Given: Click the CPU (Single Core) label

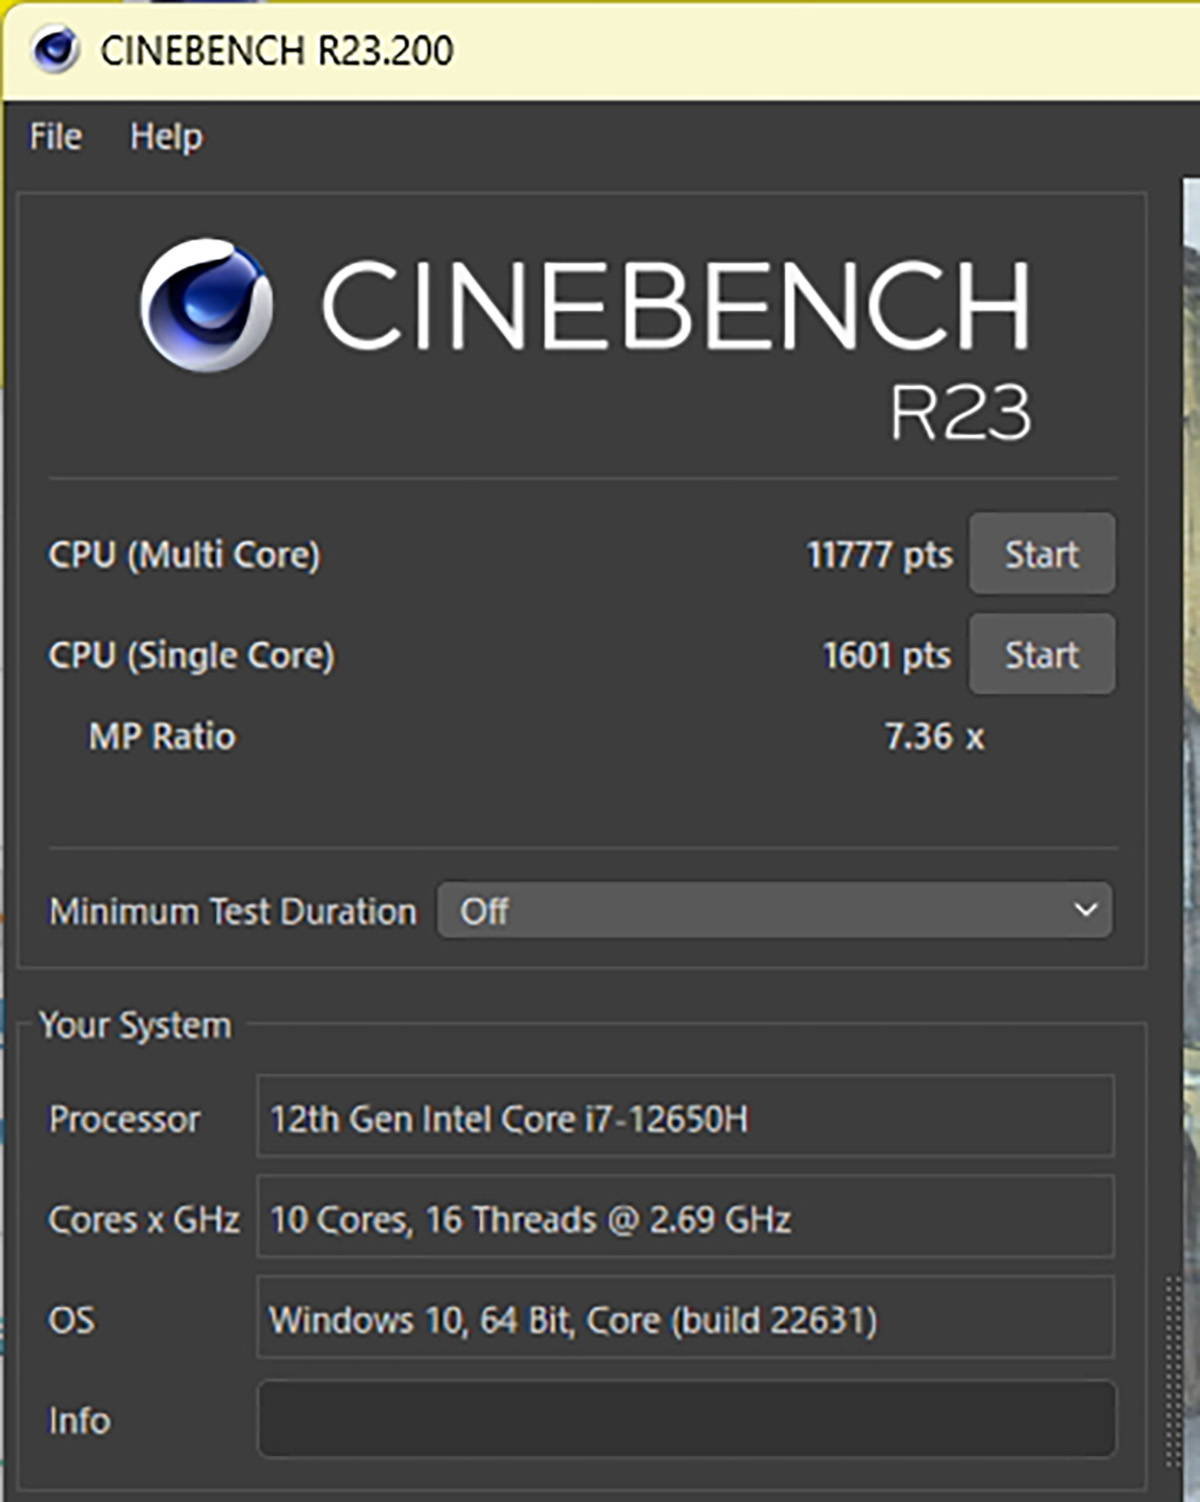Looking at the screenshot, I should [191, 656].
